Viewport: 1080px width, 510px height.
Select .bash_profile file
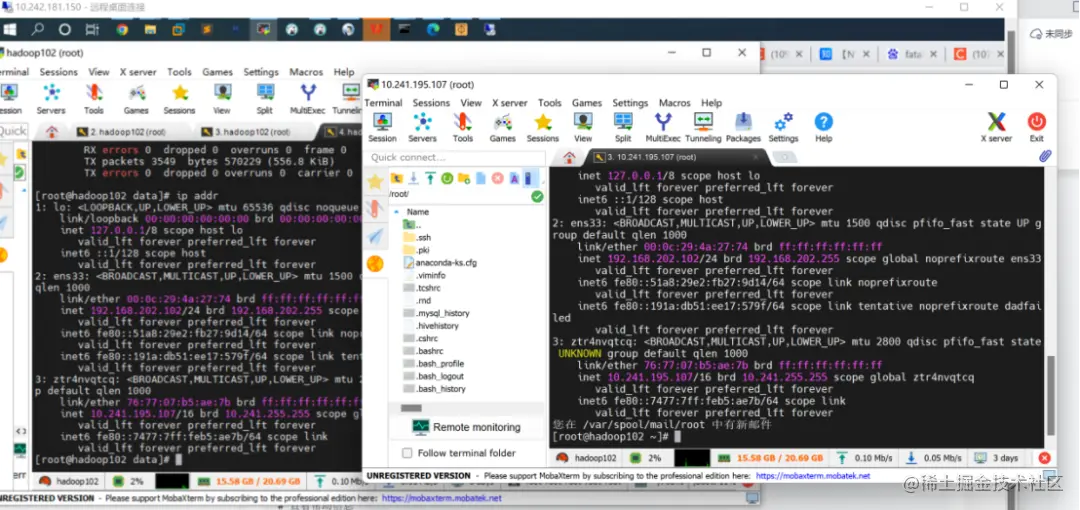click(433, 363)
